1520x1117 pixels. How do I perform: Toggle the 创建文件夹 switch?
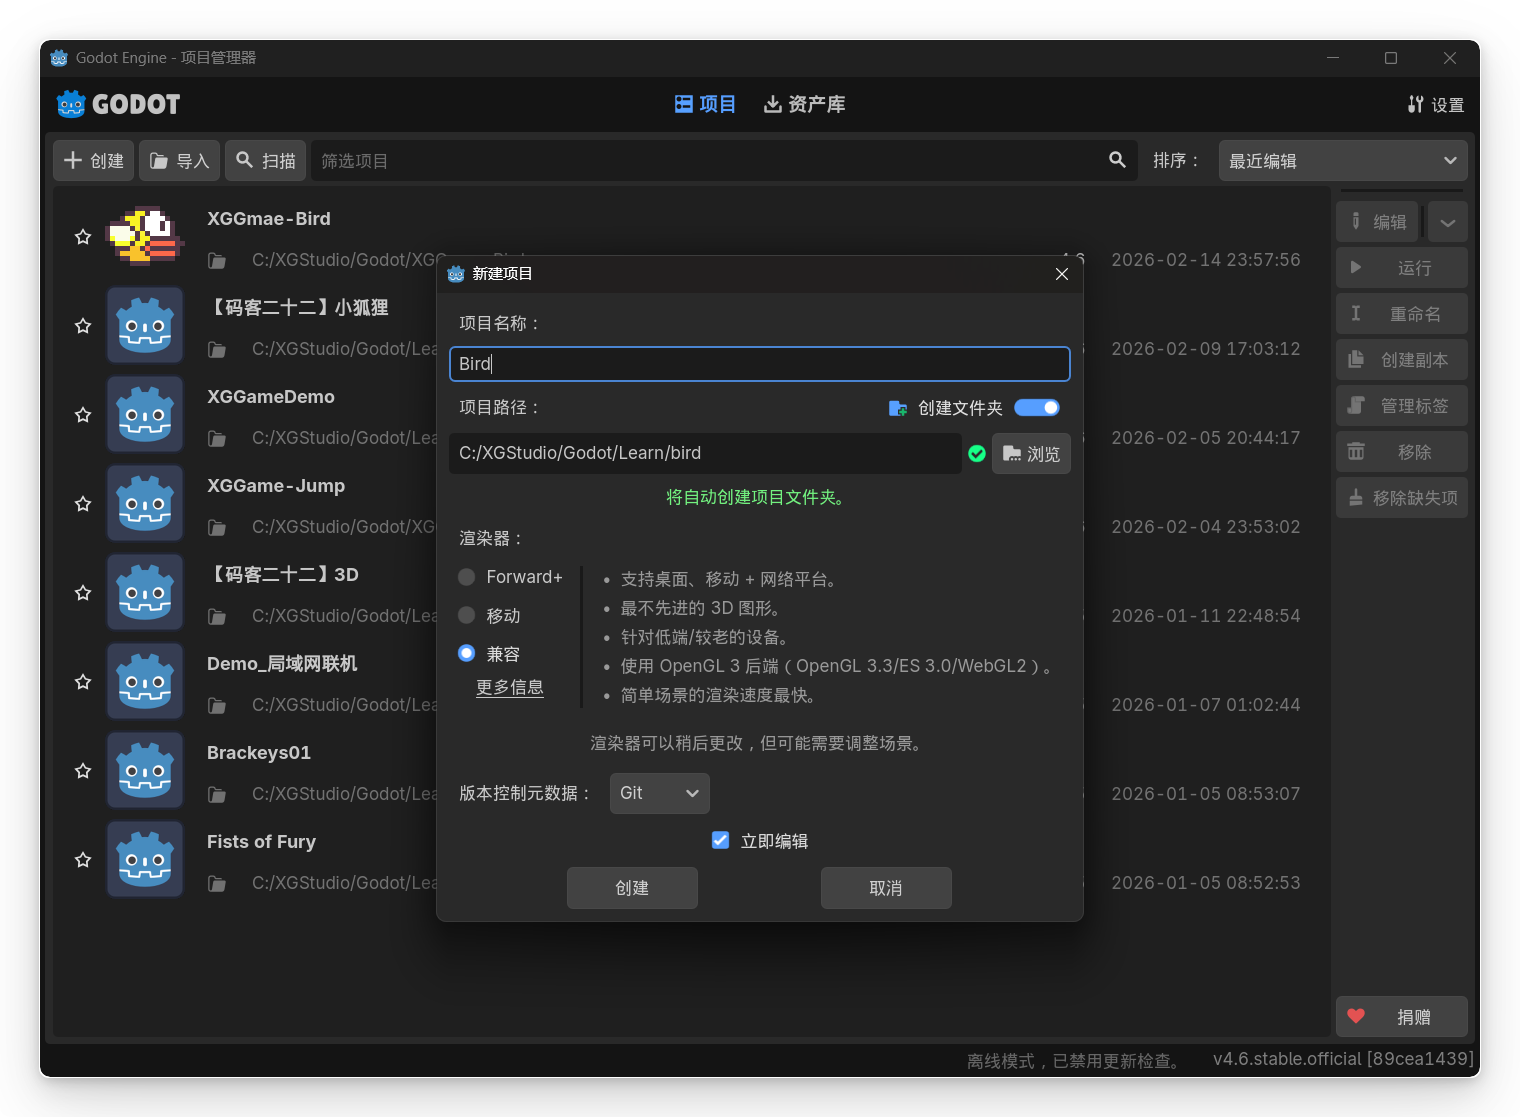1037,408
